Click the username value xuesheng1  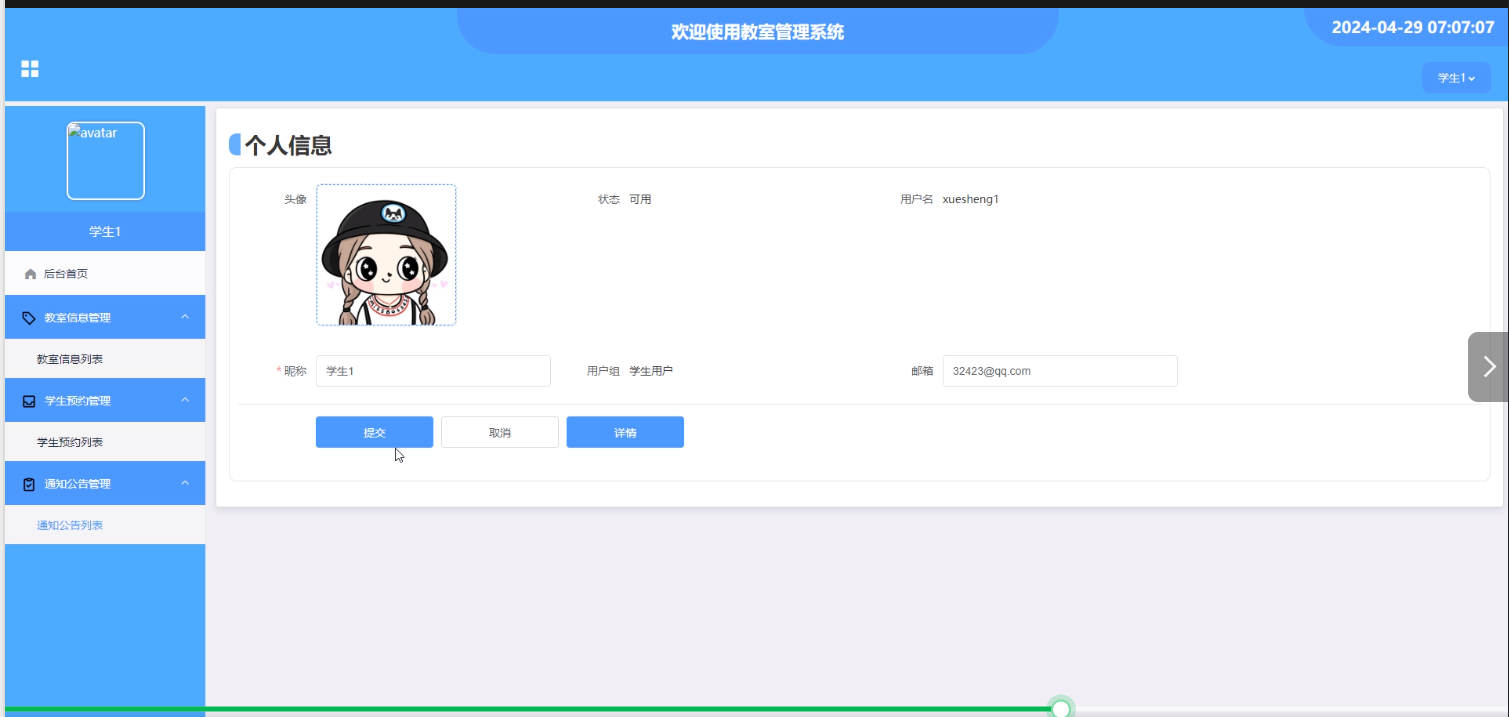click(970, 199)
